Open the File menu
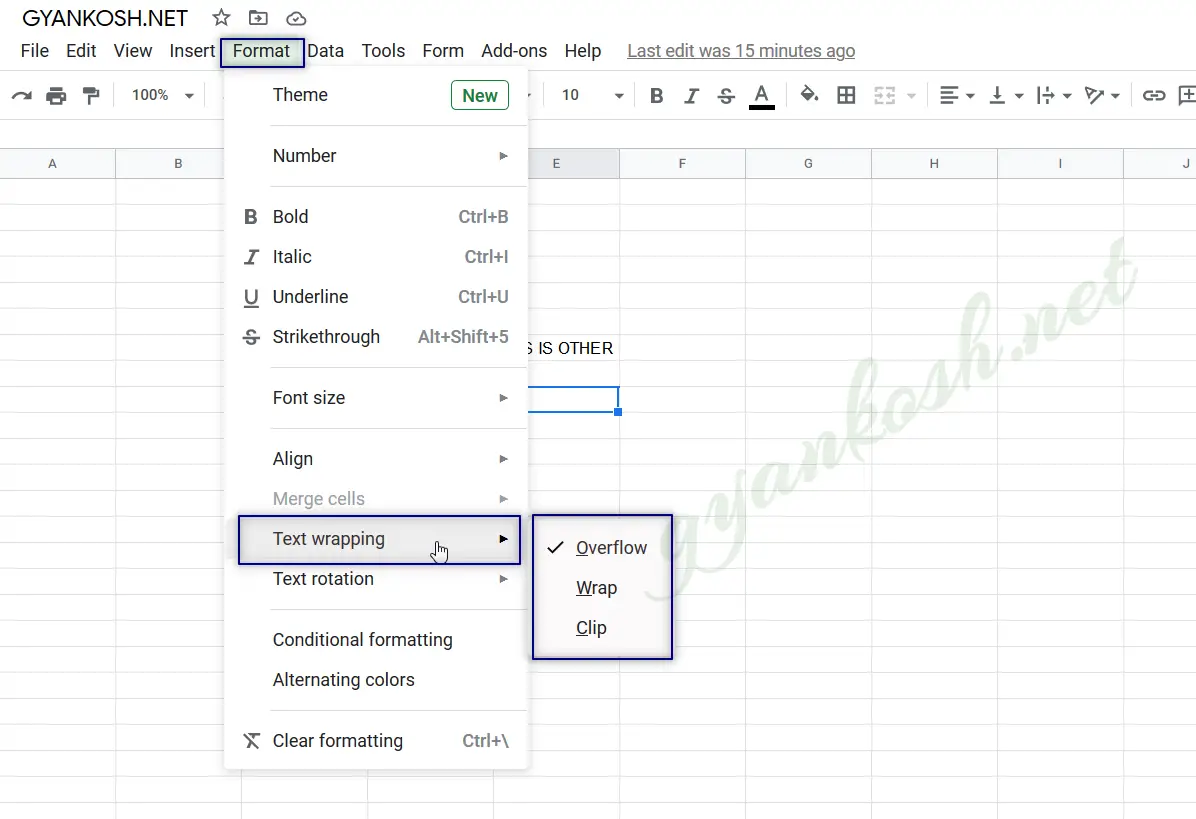Image resolution: width=1196 pixels, height=819 pixels. (x=34, y=51)
